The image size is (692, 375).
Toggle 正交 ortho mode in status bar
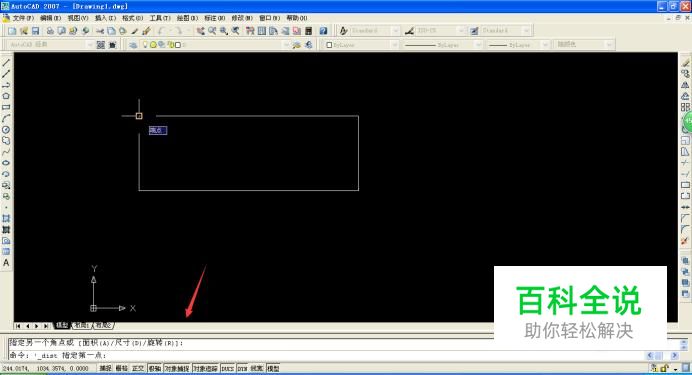click(138, 368)
